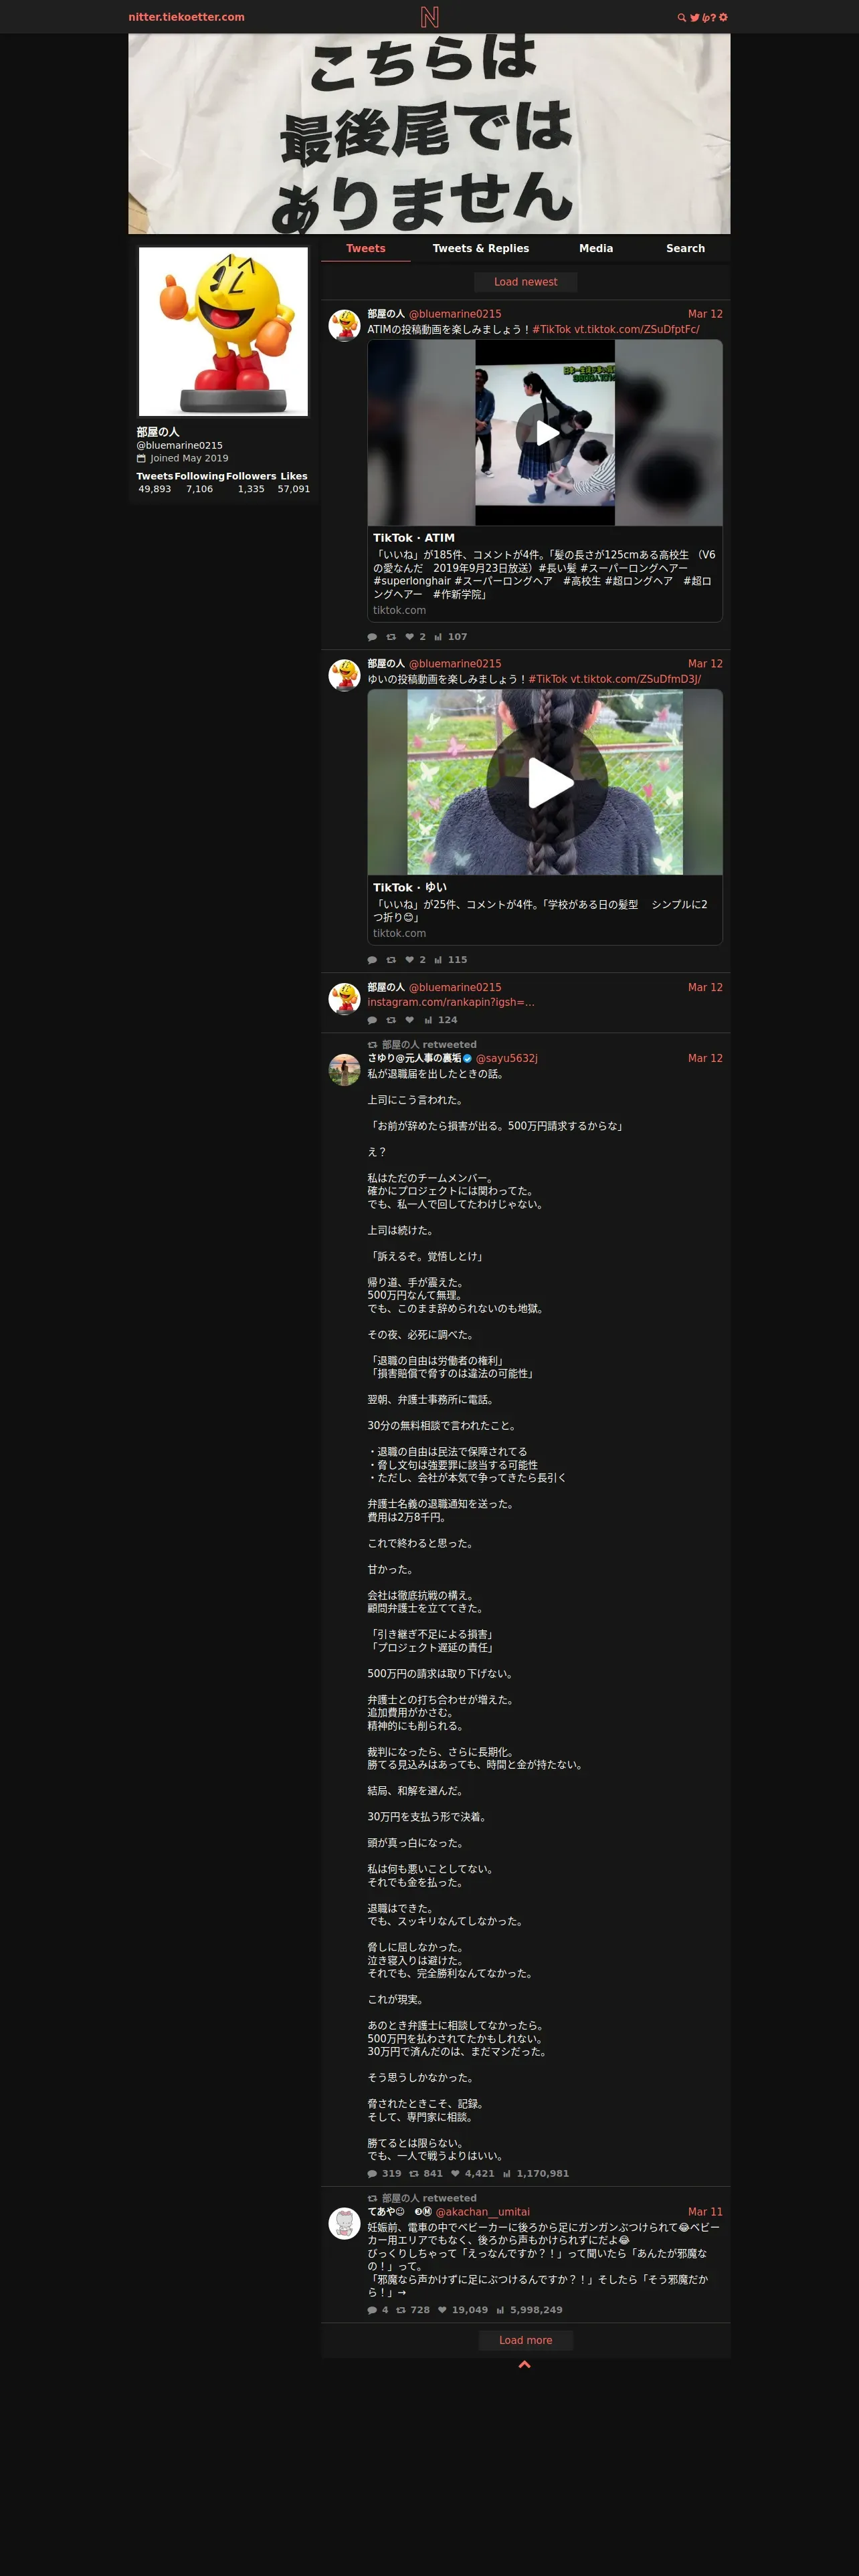The height and width of the screenshot is (2576, 859).
Task: Click comment icon on instagram link tweet
Action: coord(372,1020)
